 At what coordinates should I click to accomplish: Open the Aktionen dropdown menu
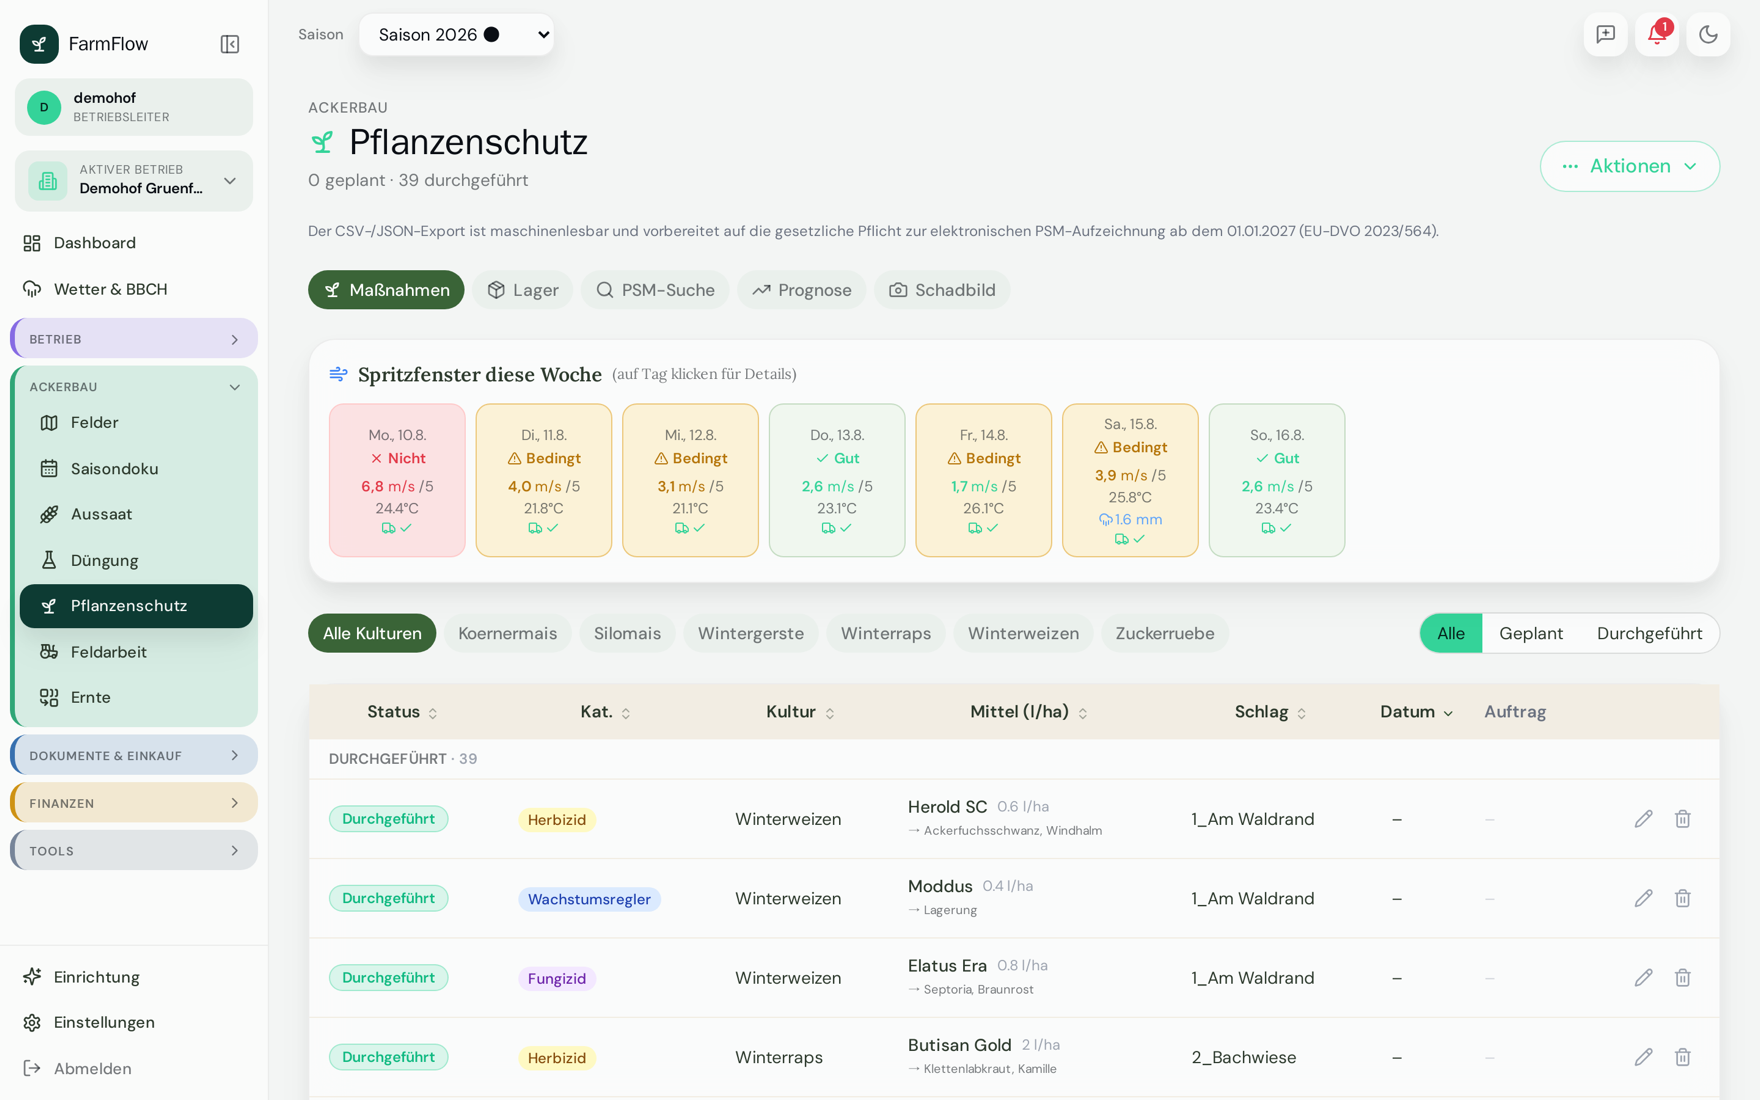(x=1630, y=166)
